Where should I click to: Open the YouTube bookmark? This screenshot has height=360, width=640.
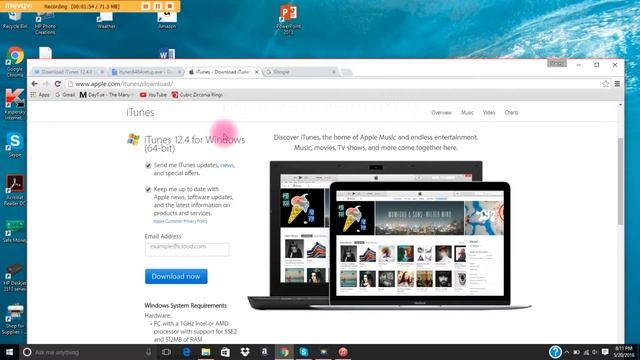(153, 95)
